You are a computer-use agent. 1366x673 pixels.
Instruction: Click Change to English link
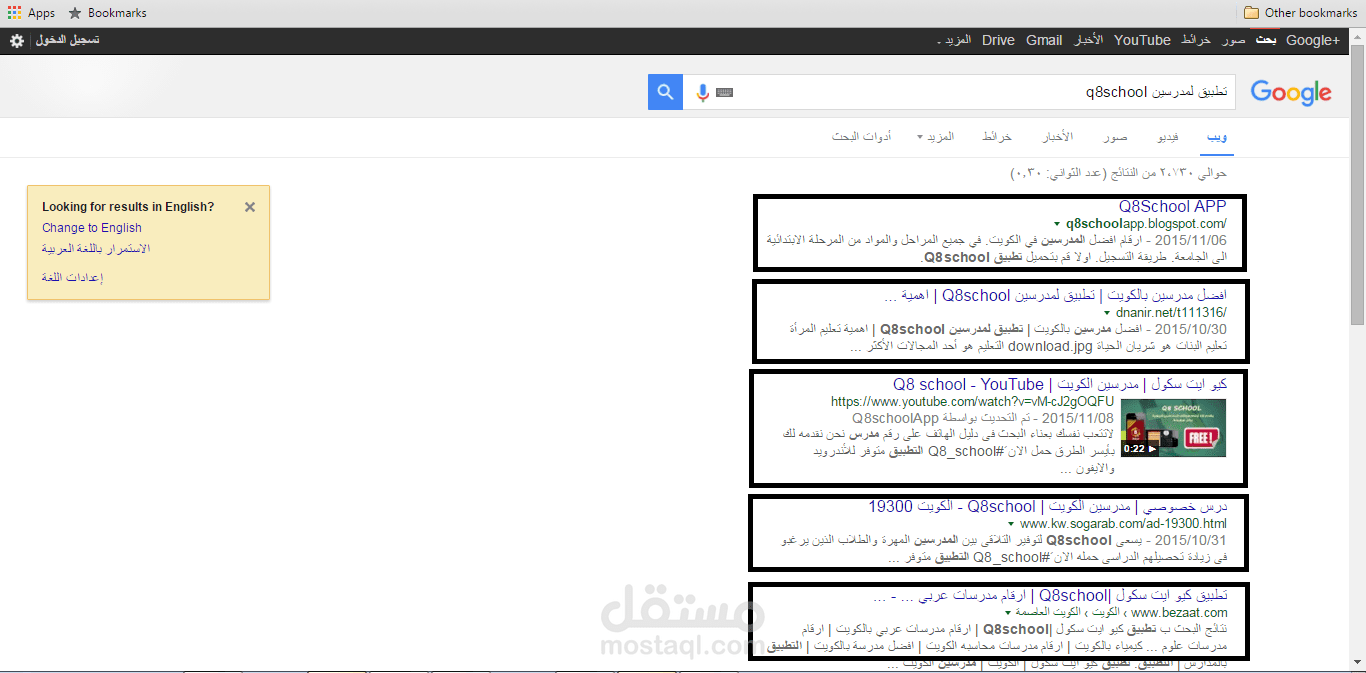click(x=92, y=228)
